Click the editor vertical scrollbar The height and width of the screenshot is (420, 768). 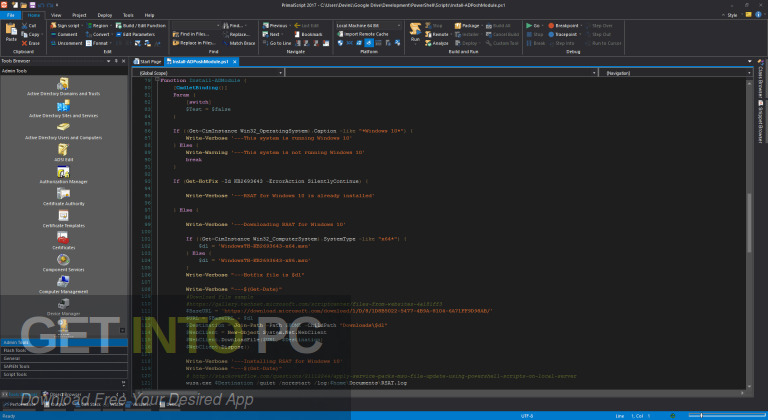tap(749, 223)
